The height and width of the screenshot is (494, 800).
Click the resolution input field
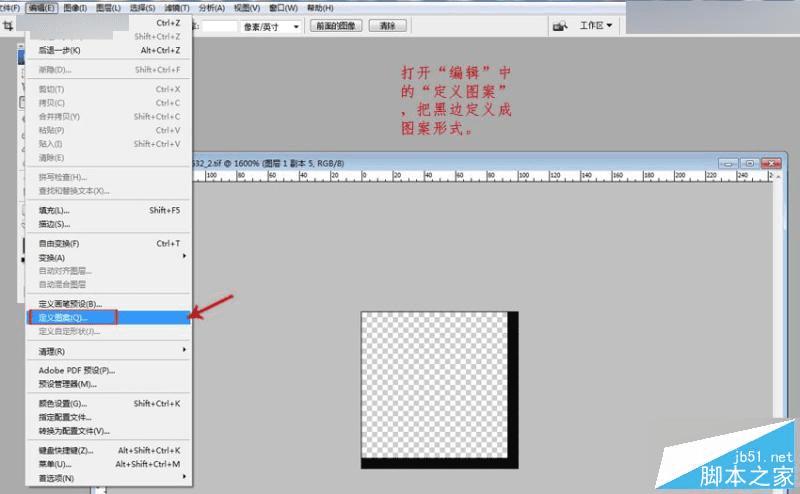[x=219, y=27]
